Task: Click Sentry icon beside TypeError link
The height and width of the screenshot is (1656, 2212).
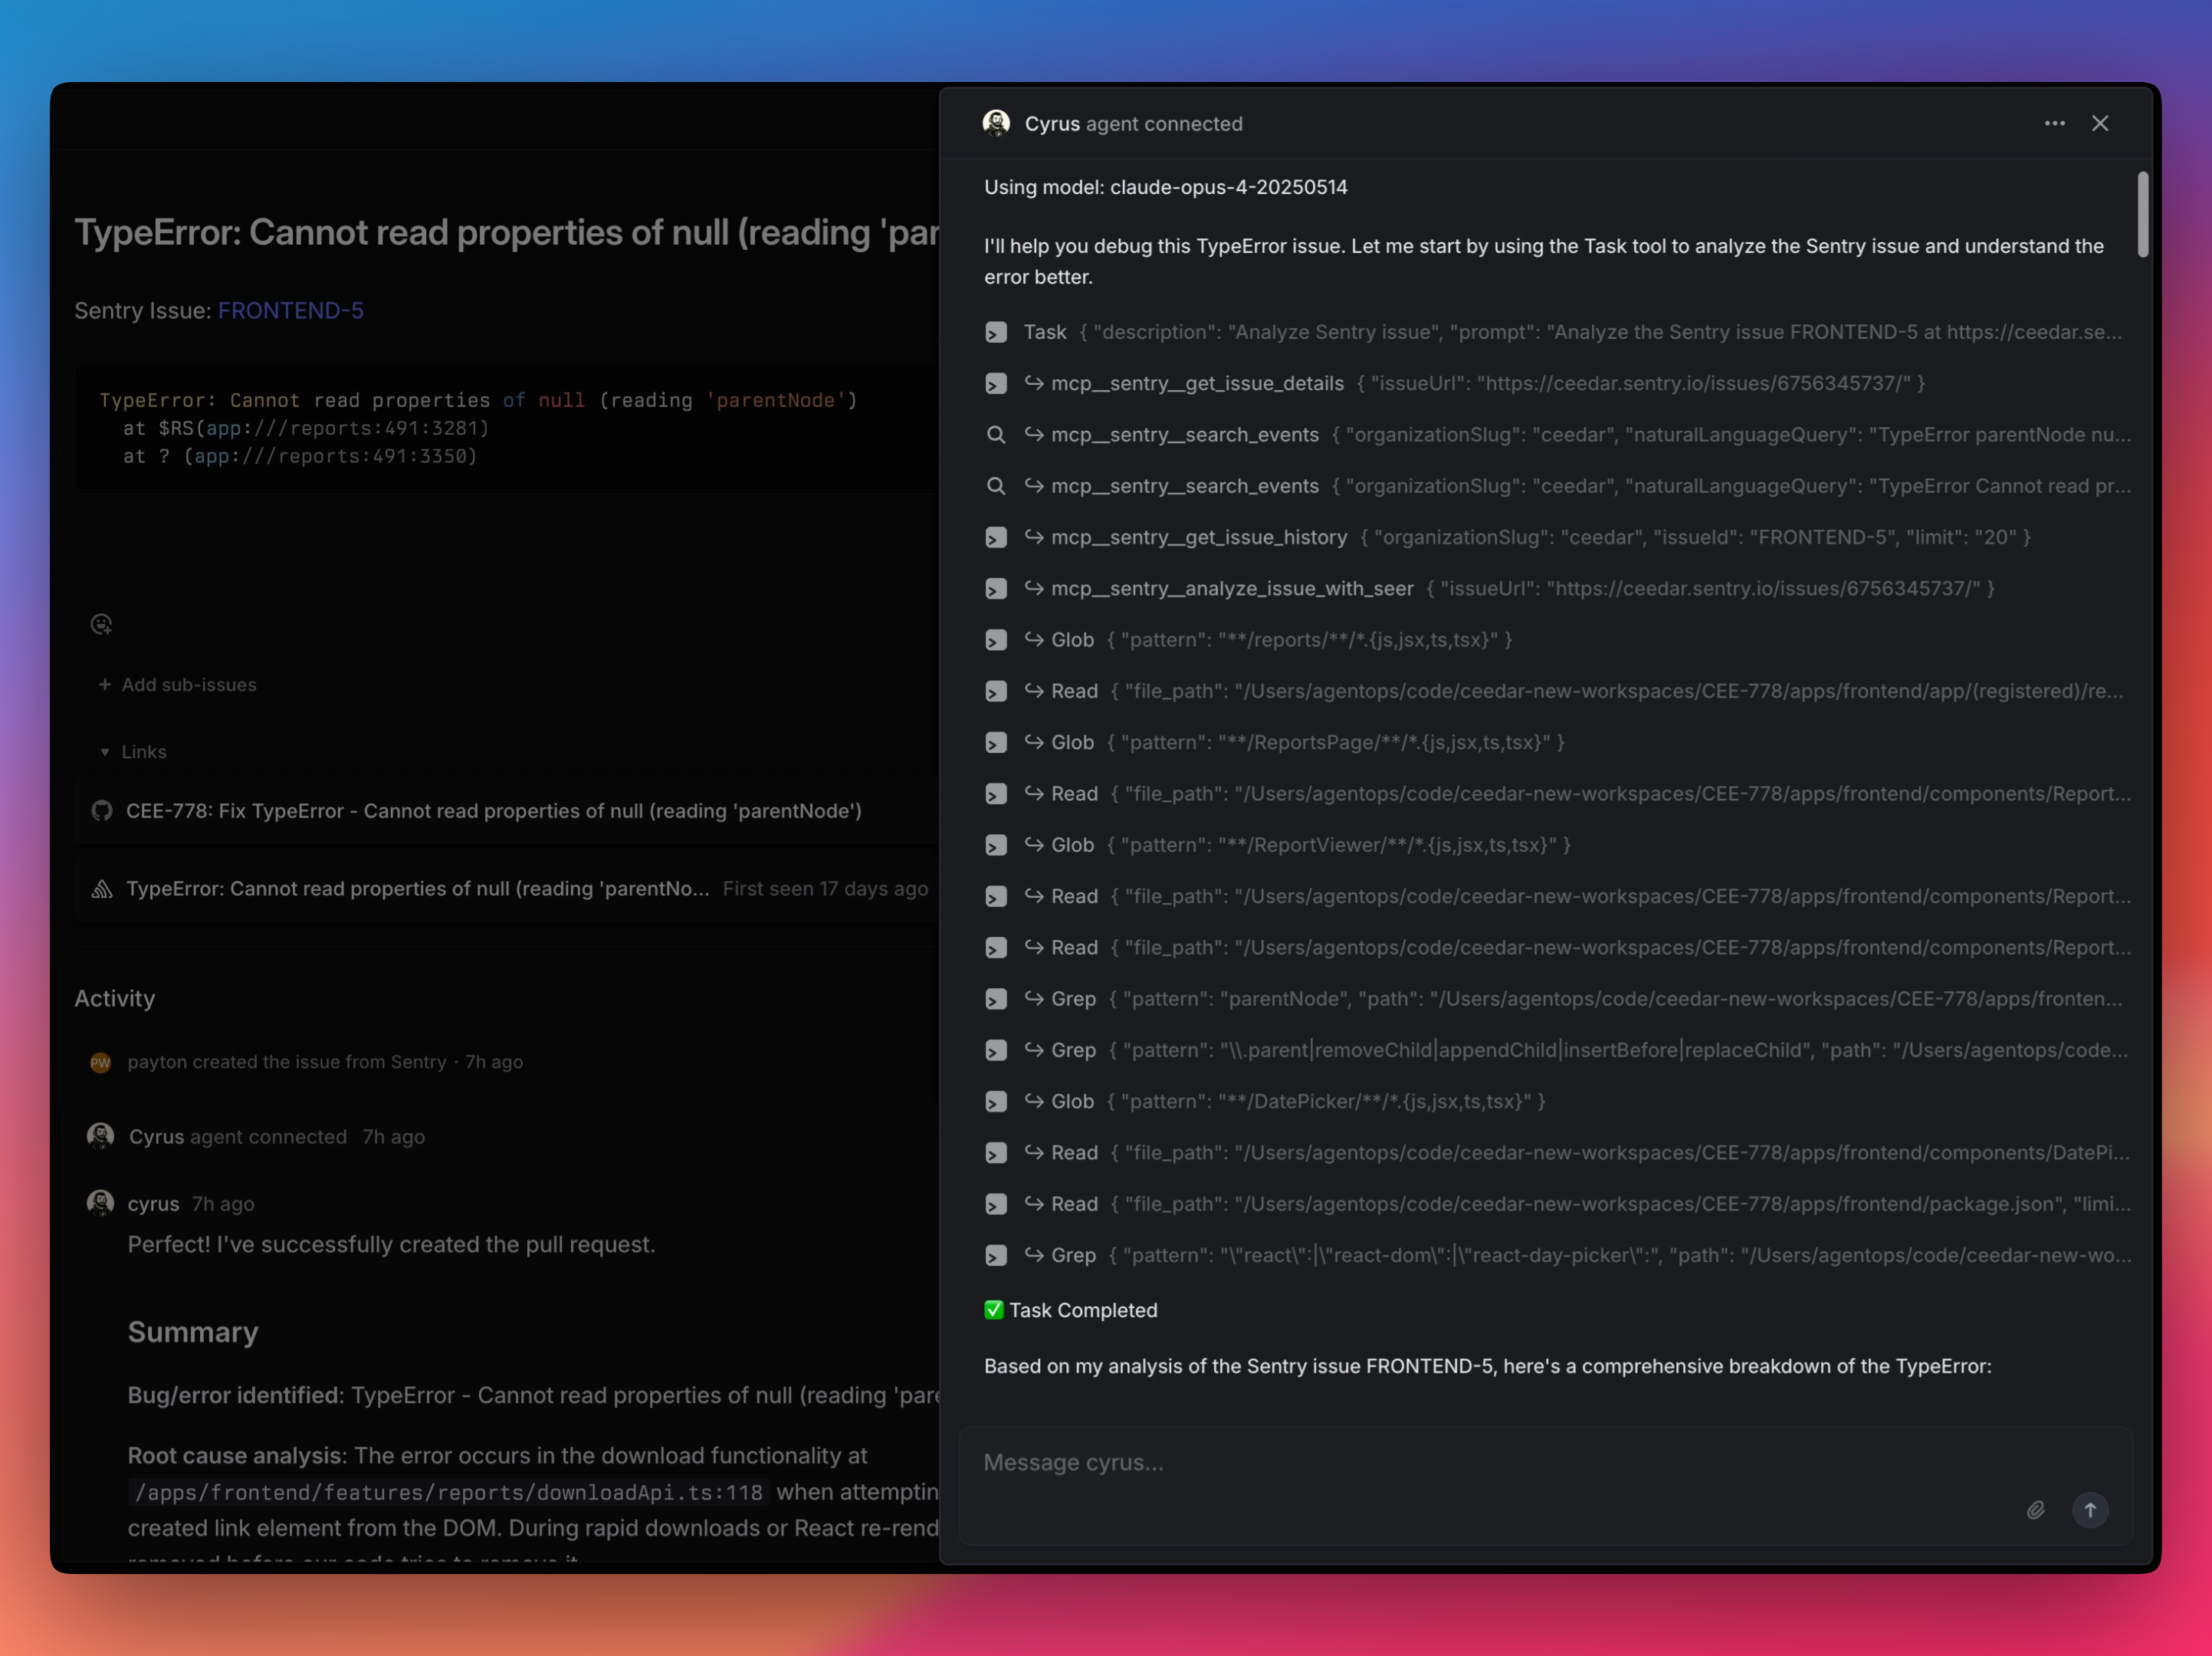Action: (x=102, y=889)
